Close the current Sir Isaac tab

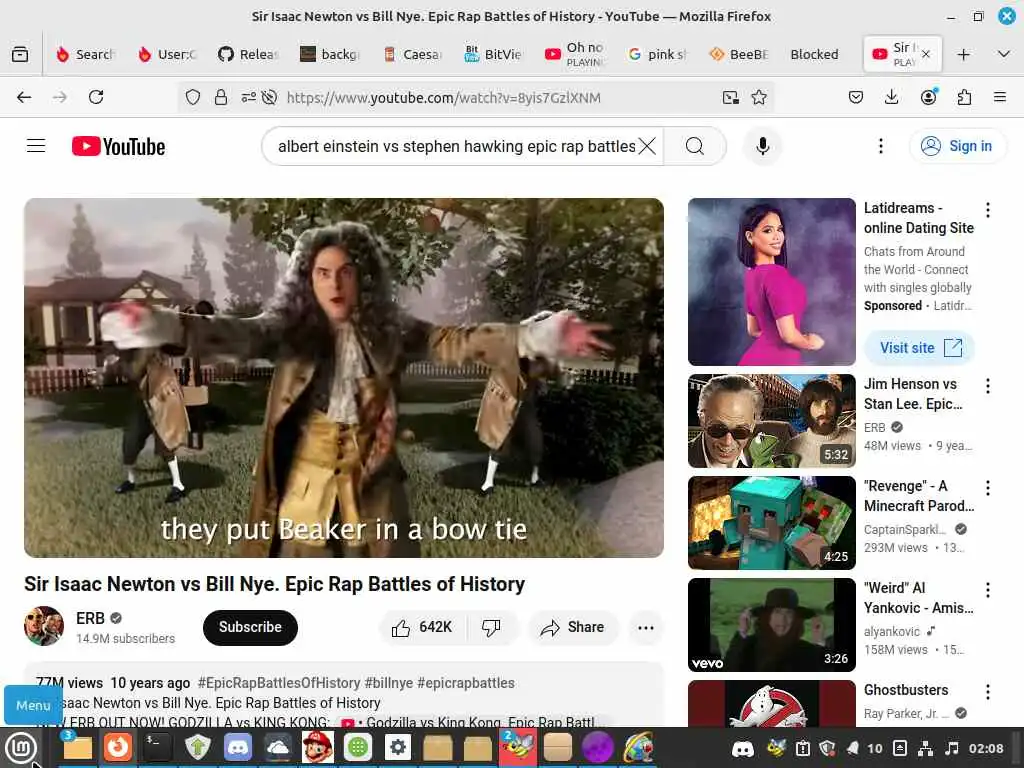pyautogui.click(x=925, y=54)
